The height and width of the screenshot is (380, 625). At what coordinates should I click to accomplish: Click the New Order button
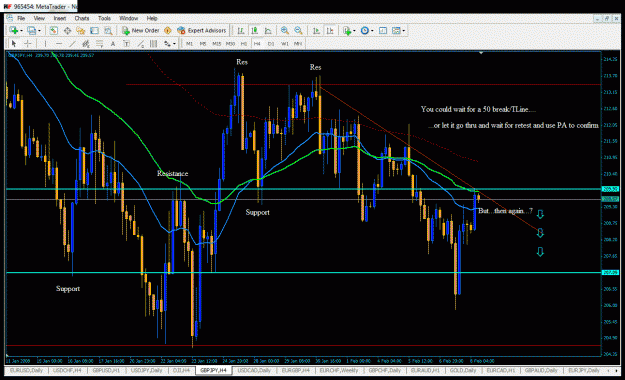point(140,30)
